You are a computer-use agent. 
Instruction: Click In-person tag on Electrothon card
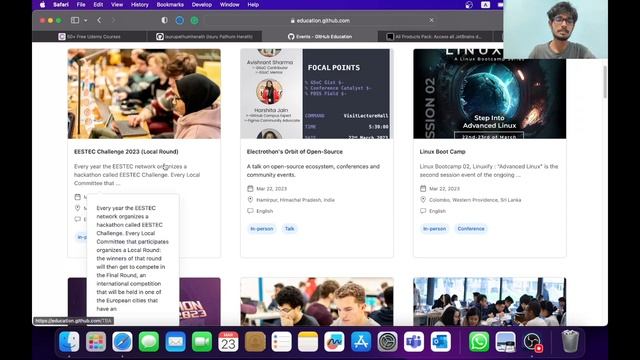[x=262, y=229]
